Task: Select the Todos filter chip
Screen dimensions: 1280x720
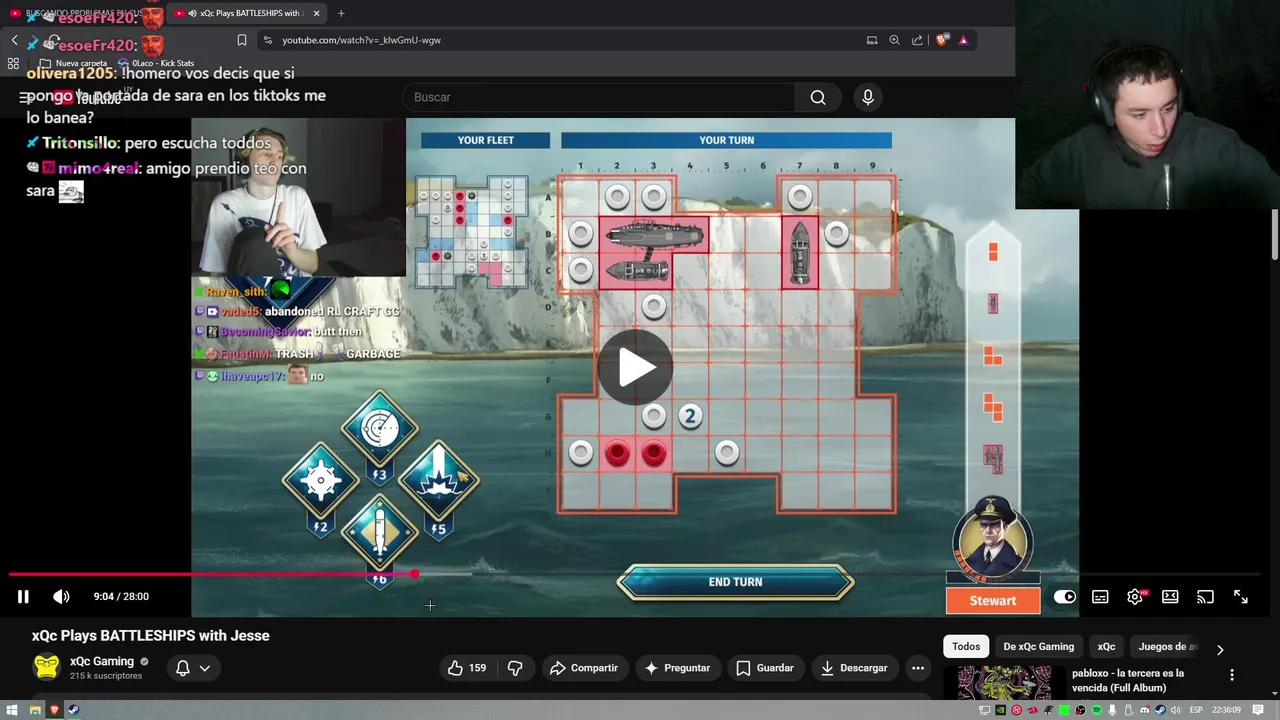Action: pos(966,647)
